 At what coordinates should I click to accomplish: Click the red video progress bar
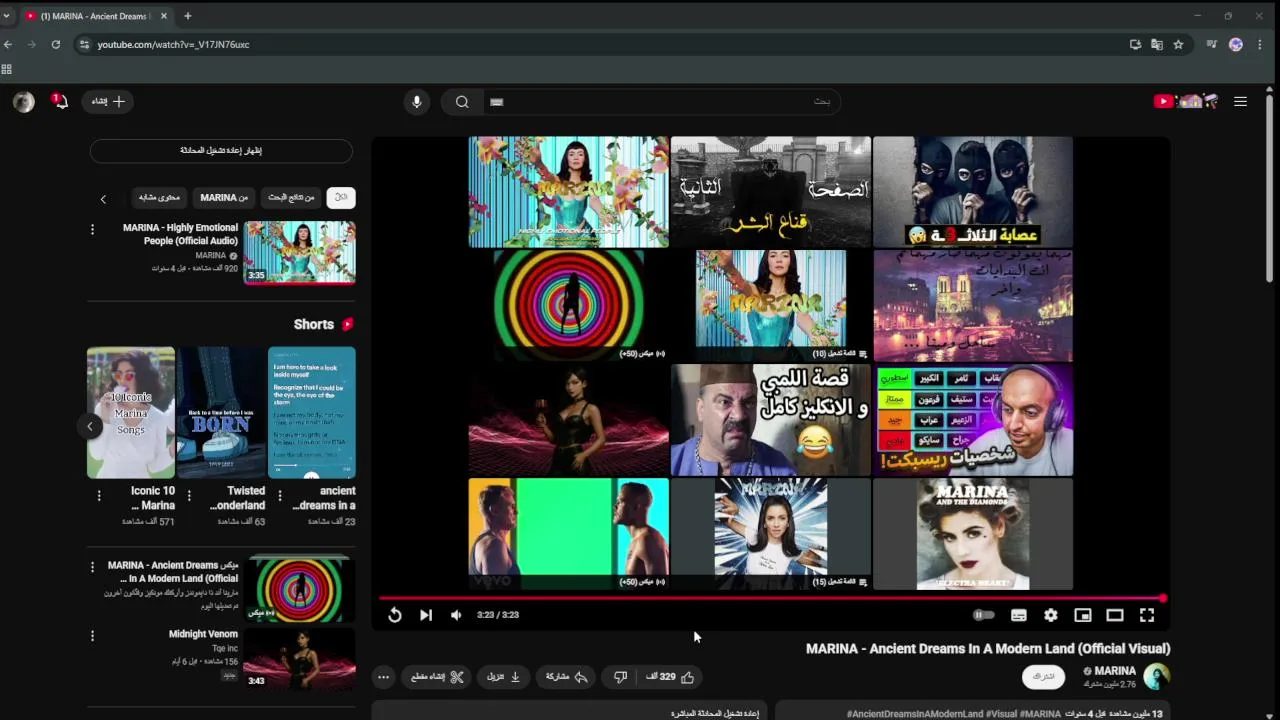click(771, 598)
